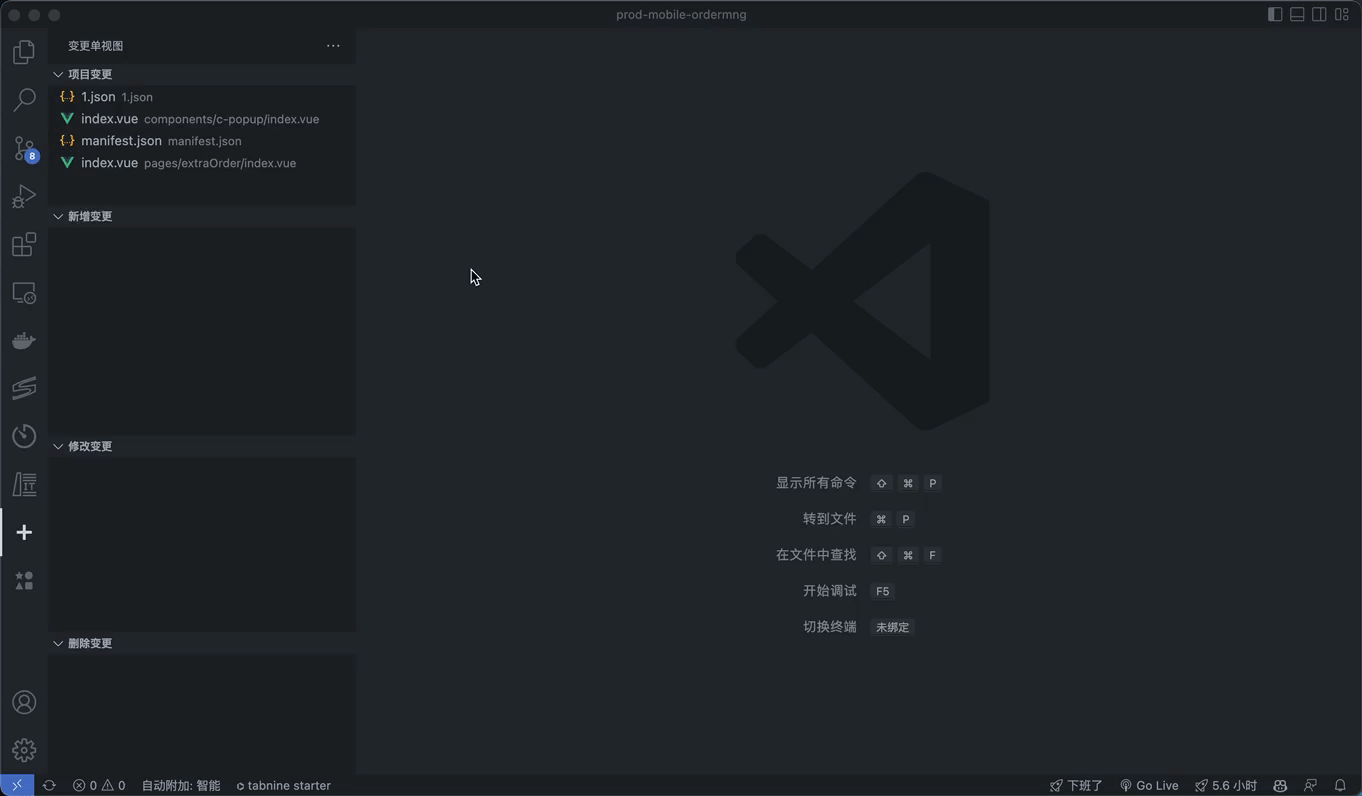This screenshot has width=1362, height=796.
Task: Open the Manage gear menu
Action: (24, 750)
